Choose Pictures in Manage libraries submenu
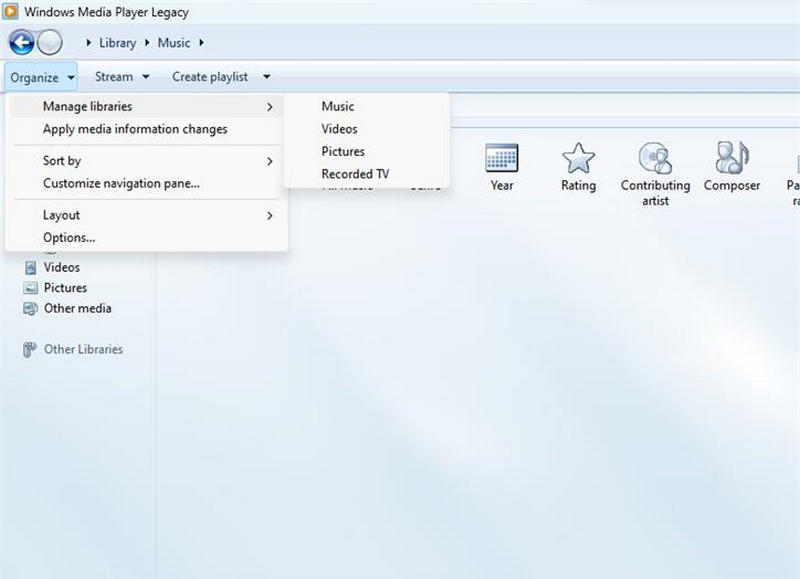800x579 pixels. click(x=367, y=152)
